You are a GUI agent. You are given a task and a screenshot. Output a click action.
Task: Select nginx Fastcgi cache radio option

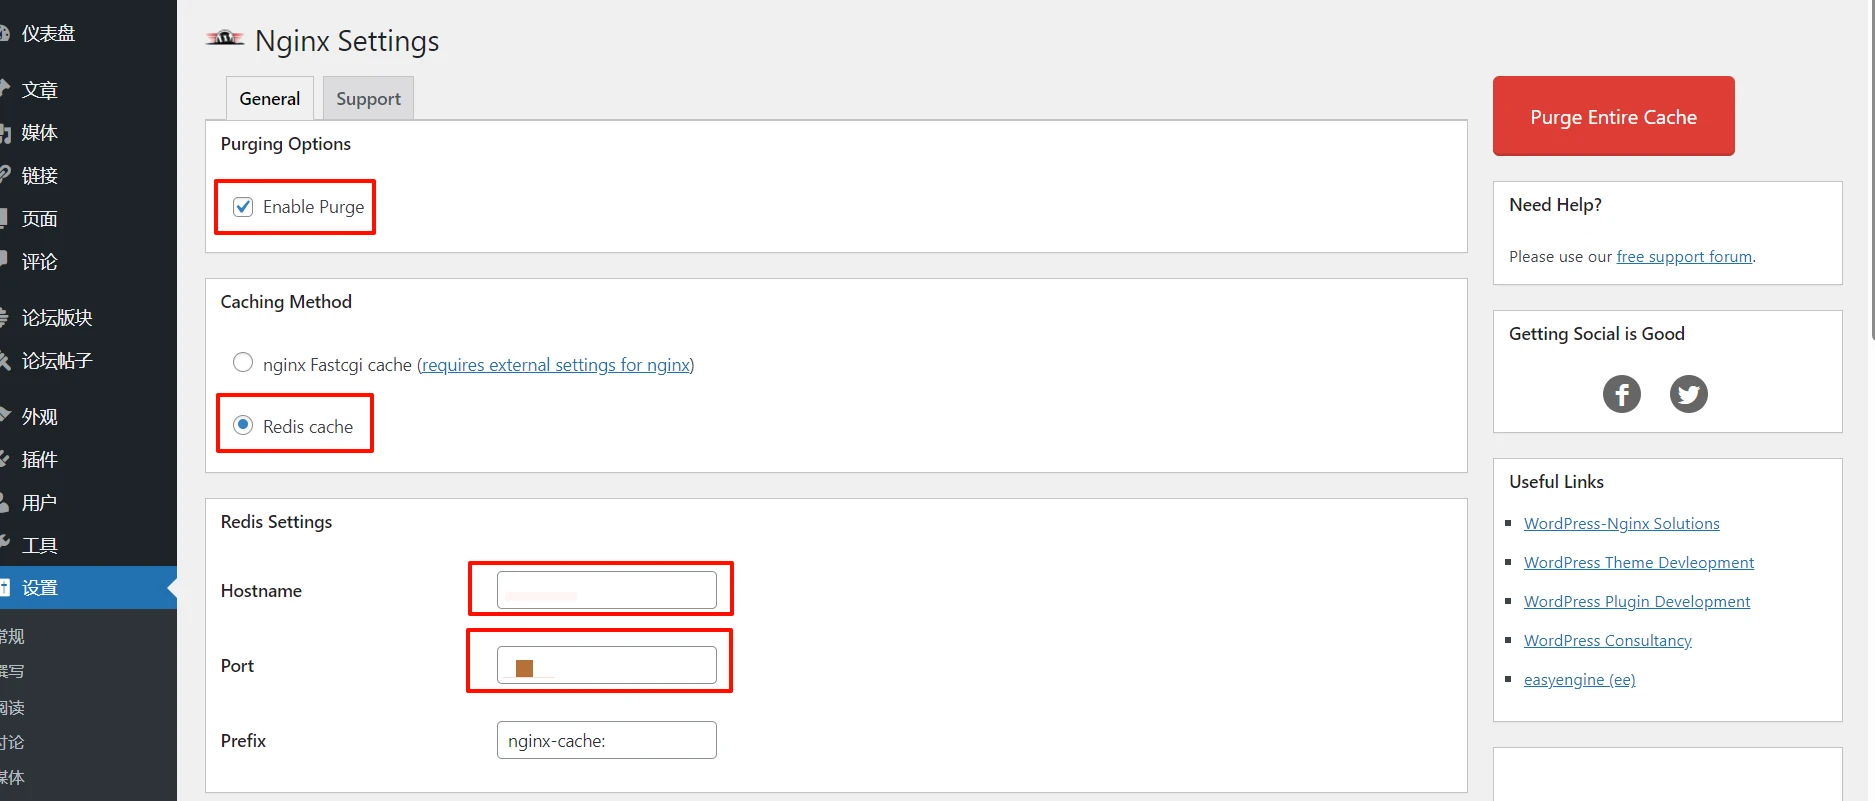243,363
